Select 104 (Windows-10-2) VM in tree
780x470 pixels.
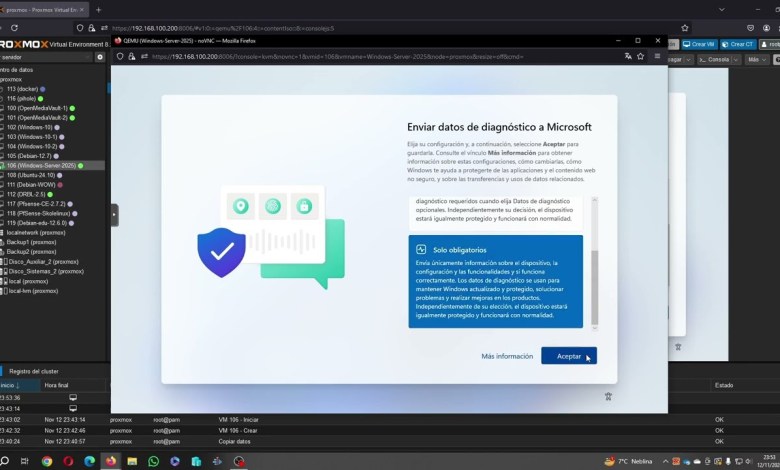pos(34,146)
